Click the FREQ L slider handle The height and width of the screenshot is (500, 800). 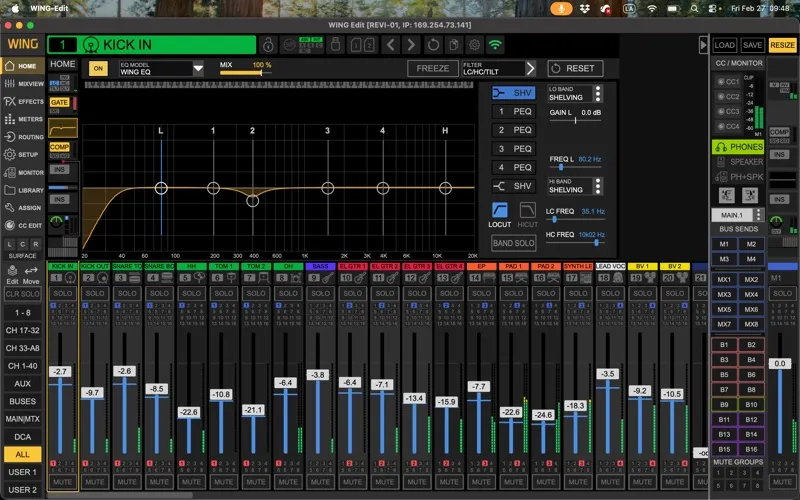561,167
